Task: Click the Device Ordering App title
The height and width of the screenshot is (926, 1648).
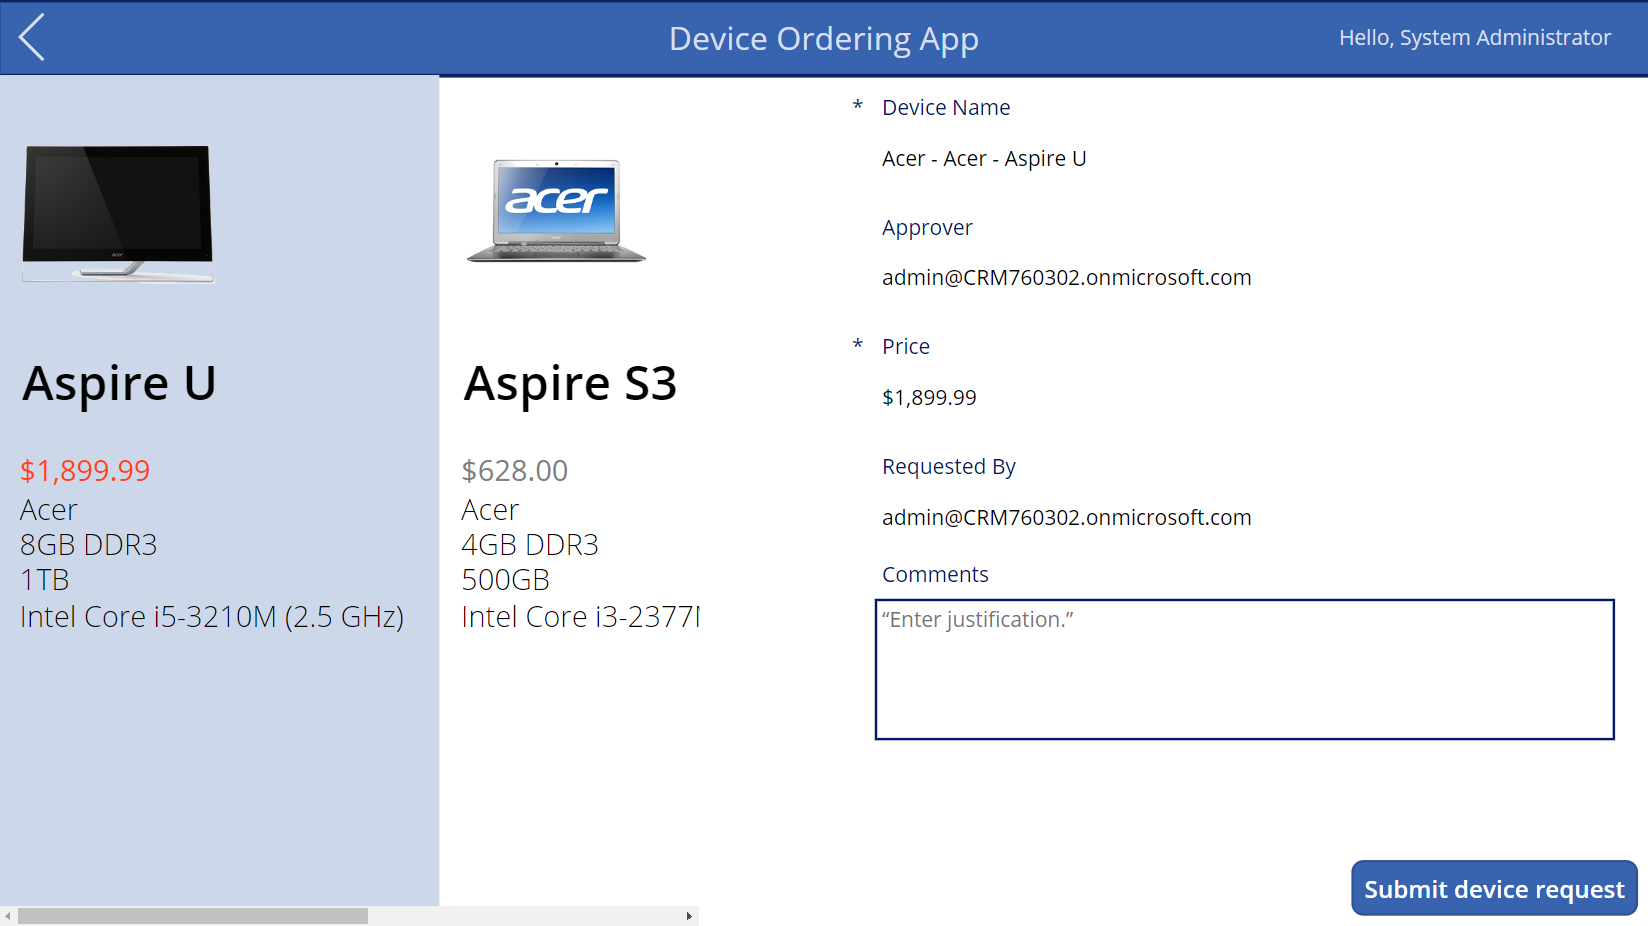Action: click(x=823, y=38)
